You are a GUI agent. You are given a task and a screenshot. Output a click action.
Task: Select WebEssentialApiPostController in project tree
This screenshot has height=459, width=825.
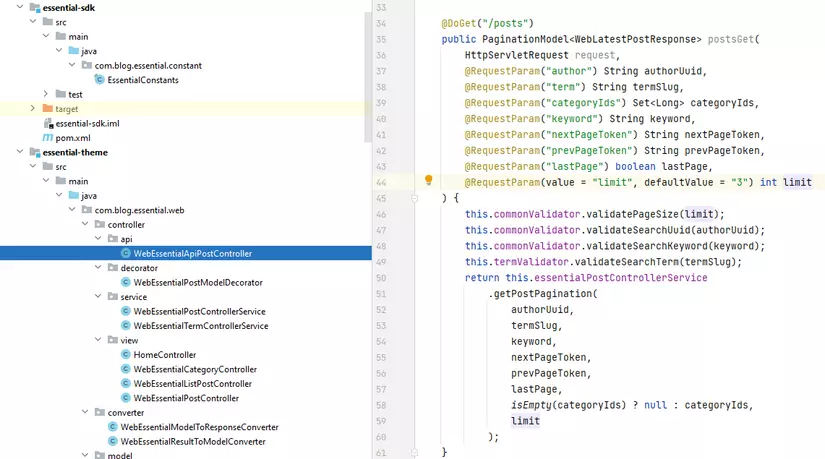point(192,254)
